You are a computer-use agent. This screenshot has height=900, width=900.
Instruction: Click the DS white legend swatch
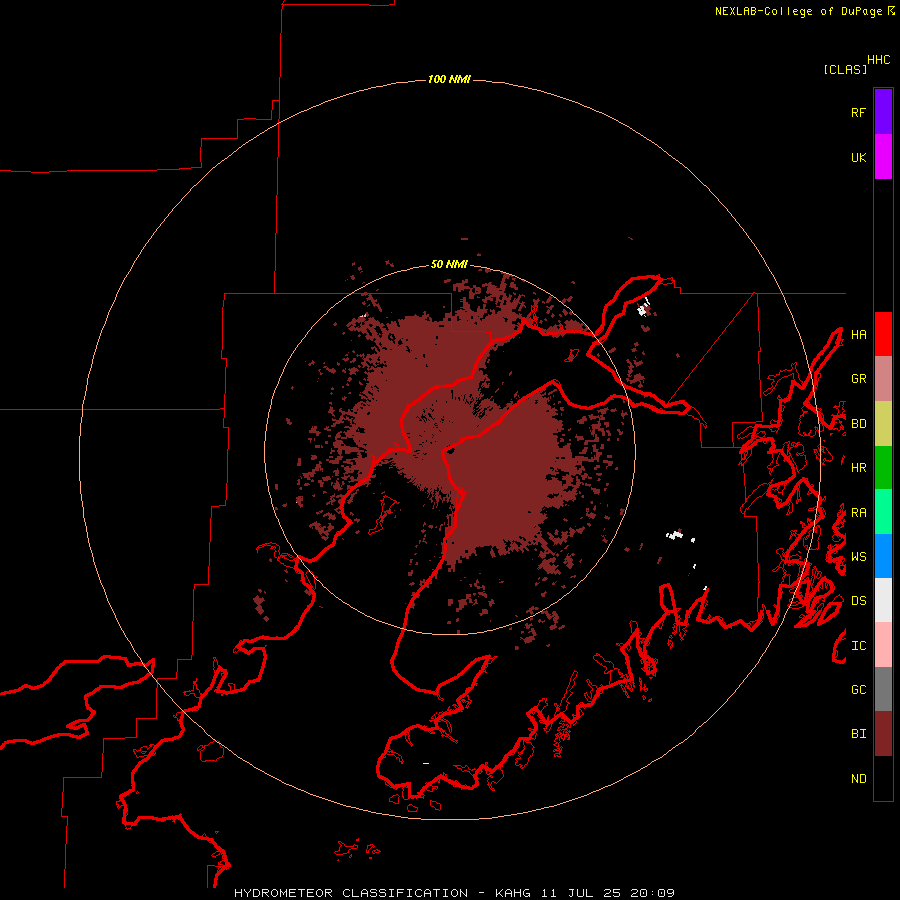[x=883, y=600]
